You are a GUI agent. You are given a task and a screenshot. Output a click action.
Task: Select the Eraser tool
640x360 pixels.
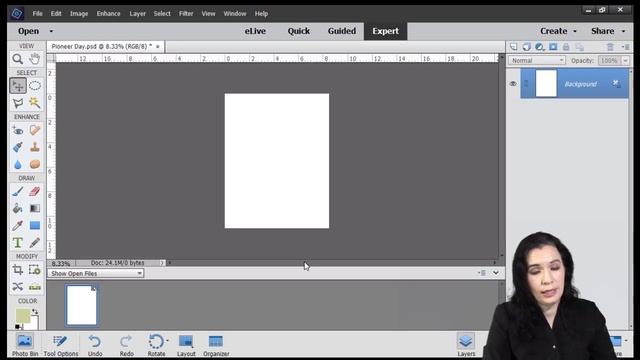click(x=35, y=191)
